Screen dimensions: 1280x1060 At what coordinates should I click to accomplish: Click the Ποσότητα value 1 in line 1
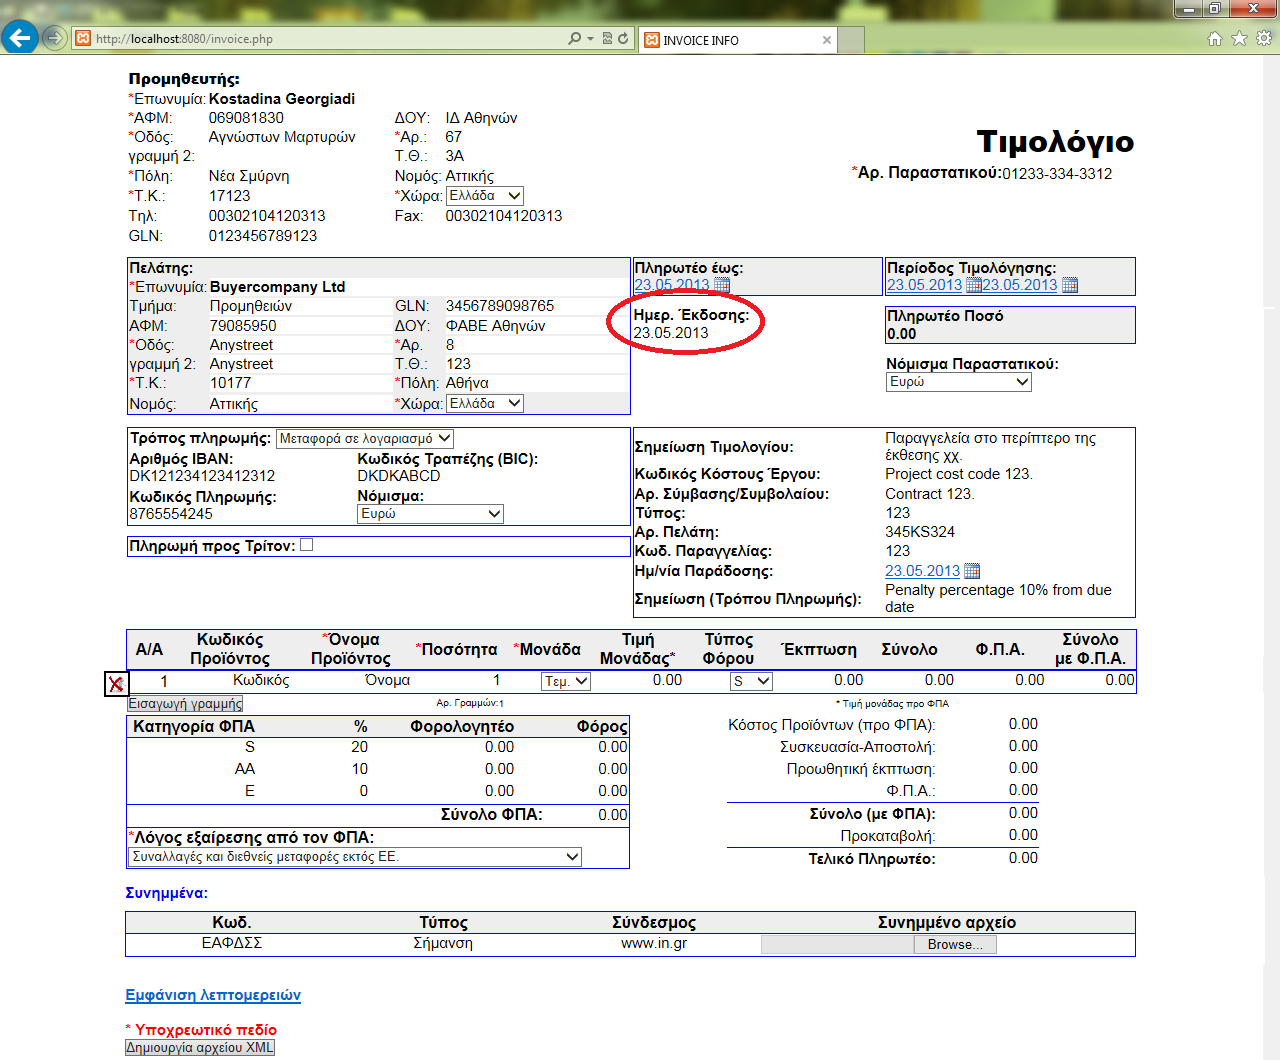[x=496, y=680]
